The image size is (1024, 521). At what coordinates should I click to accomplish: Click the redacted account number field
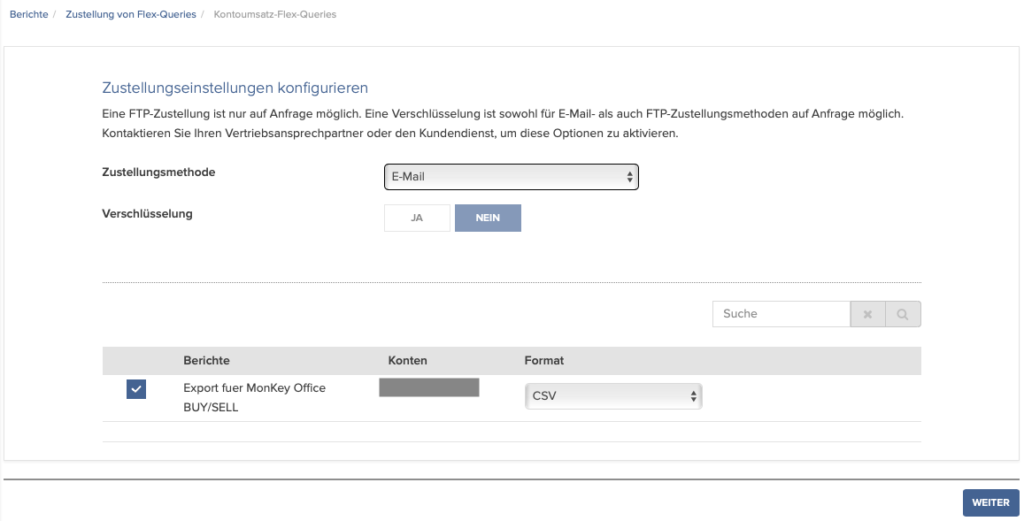pos(429,387)
